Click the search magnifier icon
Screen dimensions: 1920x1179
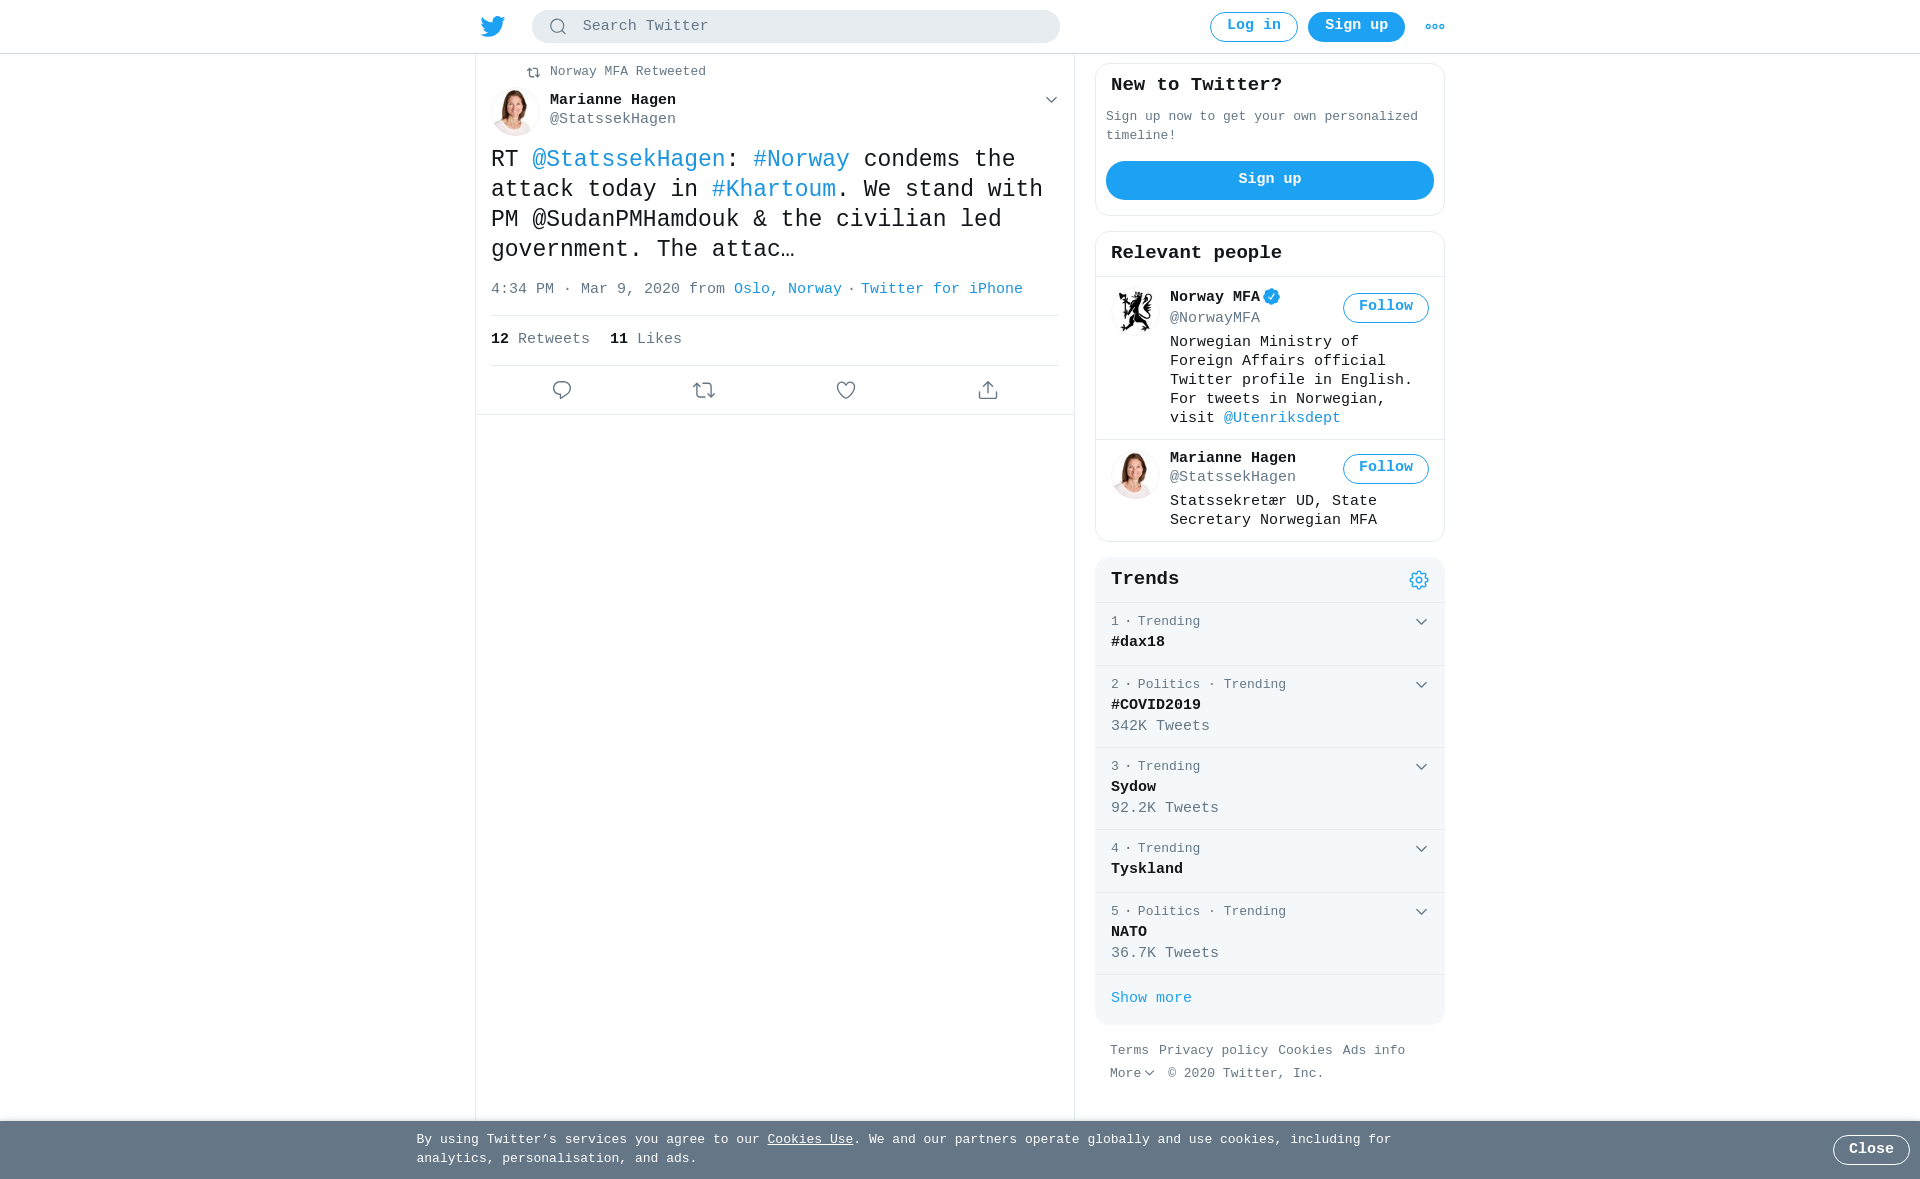click(x=558, y=27)
